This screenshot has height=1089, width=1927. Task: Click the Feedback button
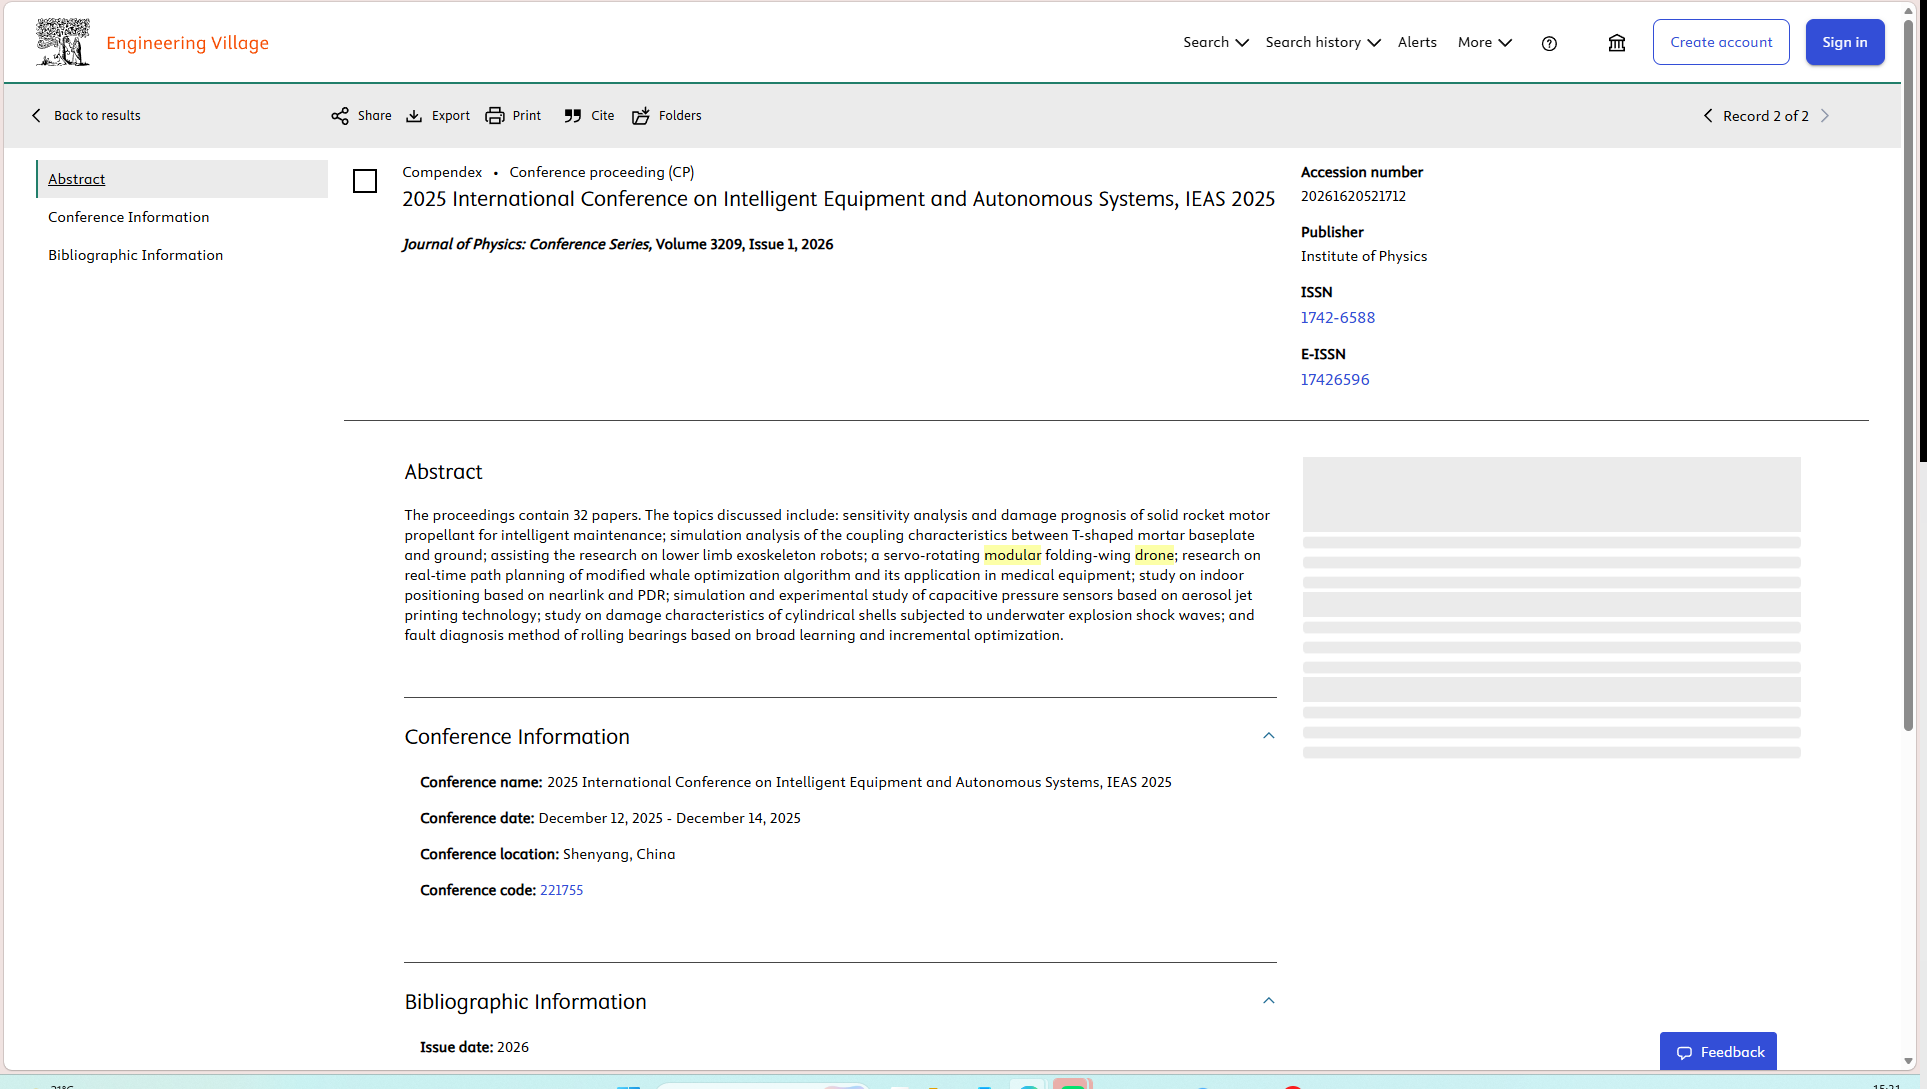(1718, 1052)
